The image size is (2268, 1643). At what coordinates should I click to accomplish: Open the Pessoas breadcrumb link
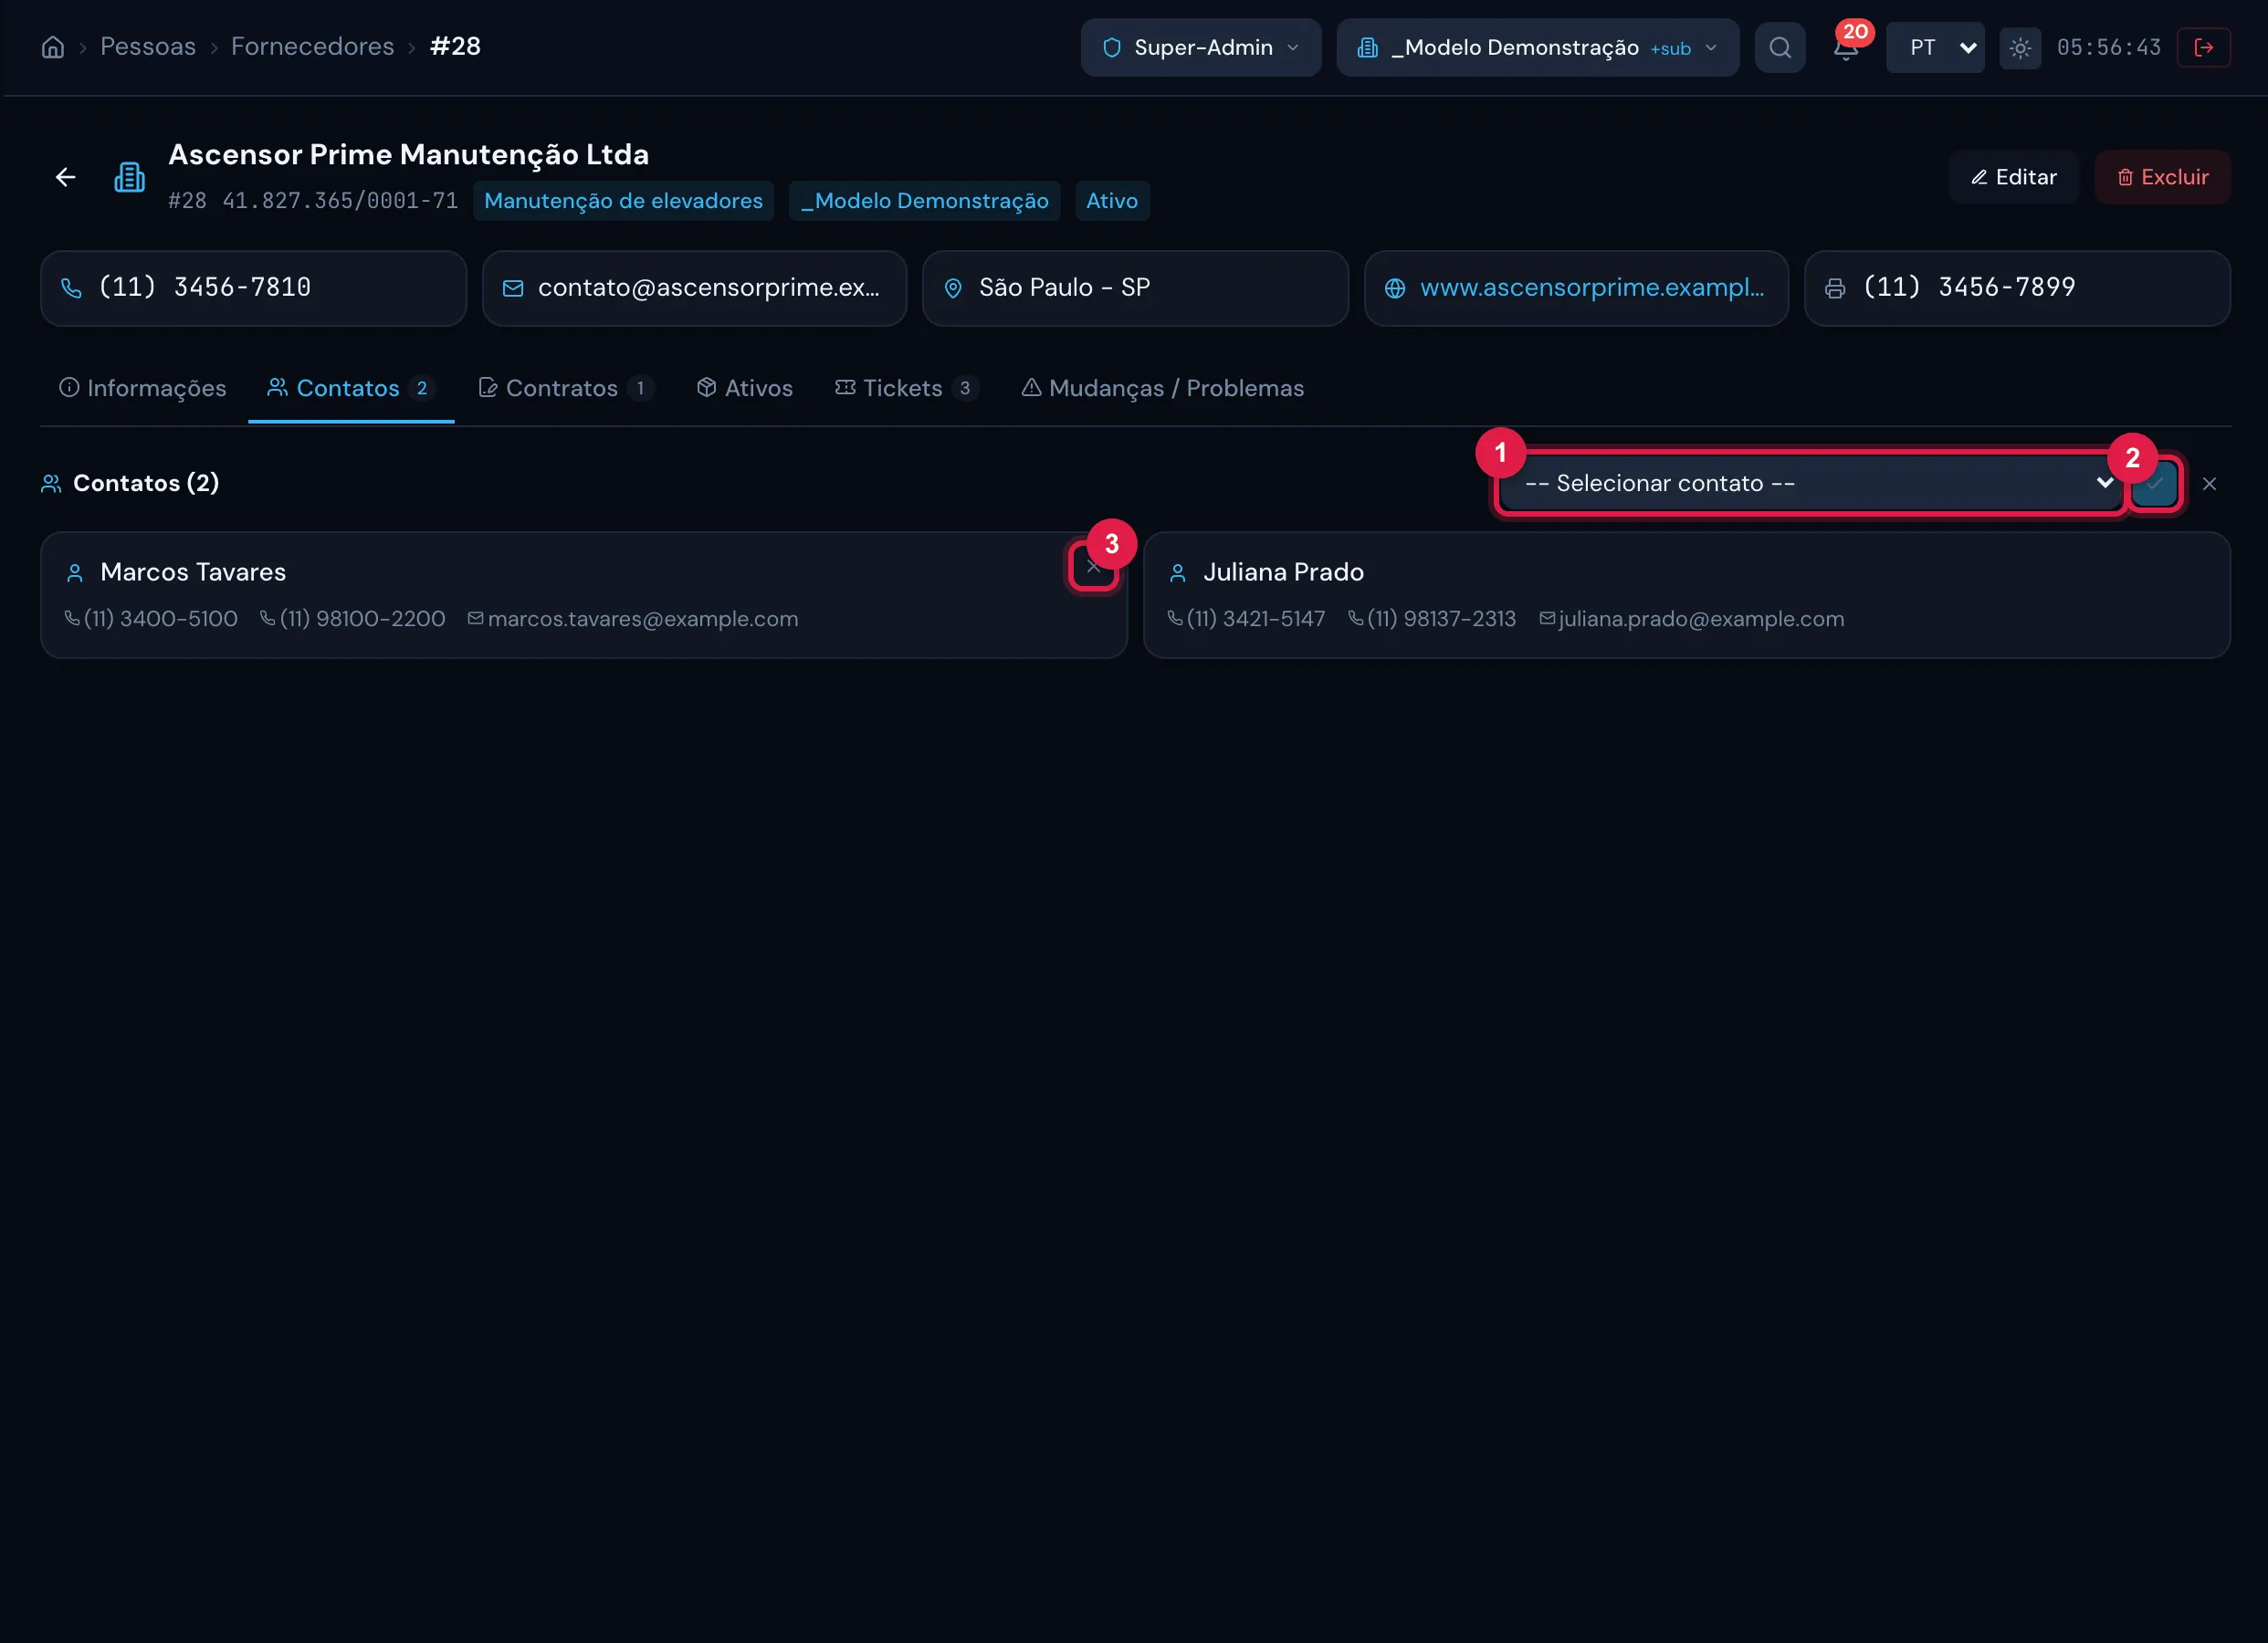point(148,47)
